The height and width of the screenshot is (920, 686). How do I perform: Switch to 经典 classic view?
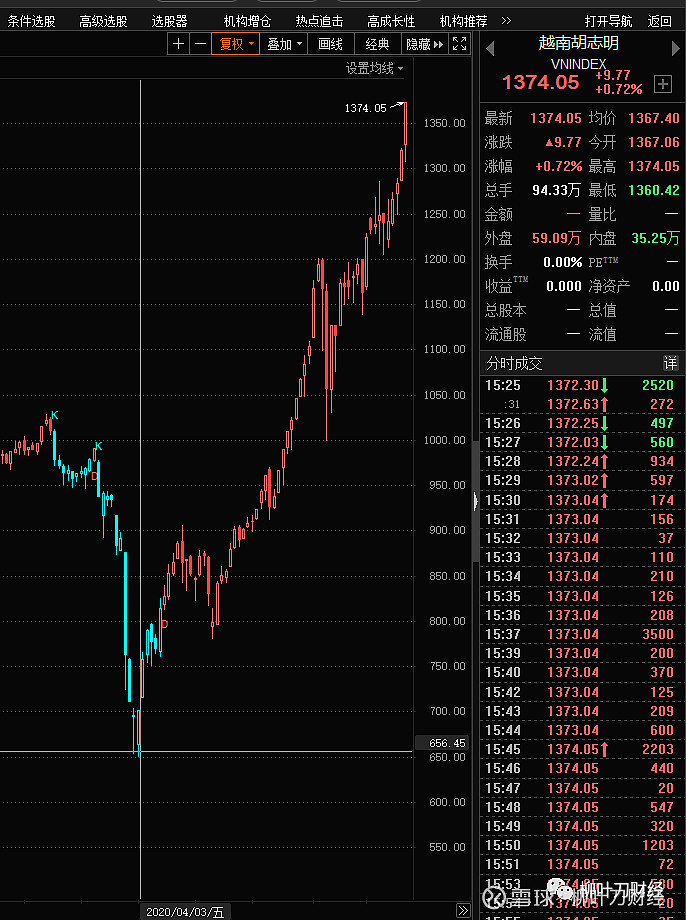click(x=377, y=44)
